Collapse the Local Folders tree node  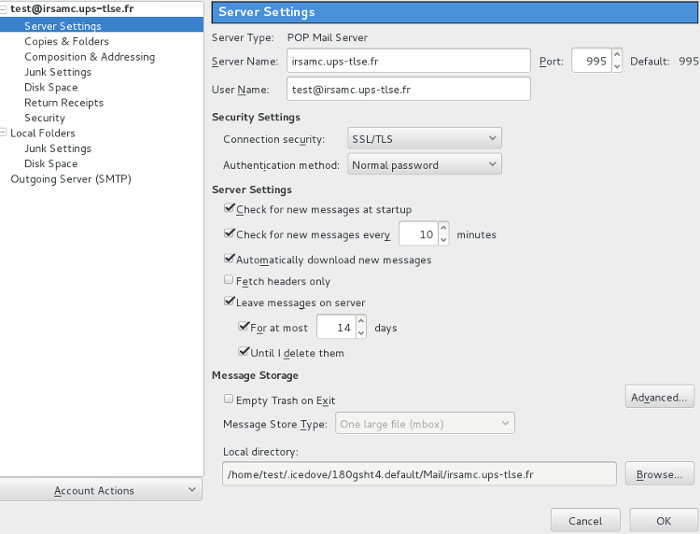pyautogui.click(x=5, y=133)
